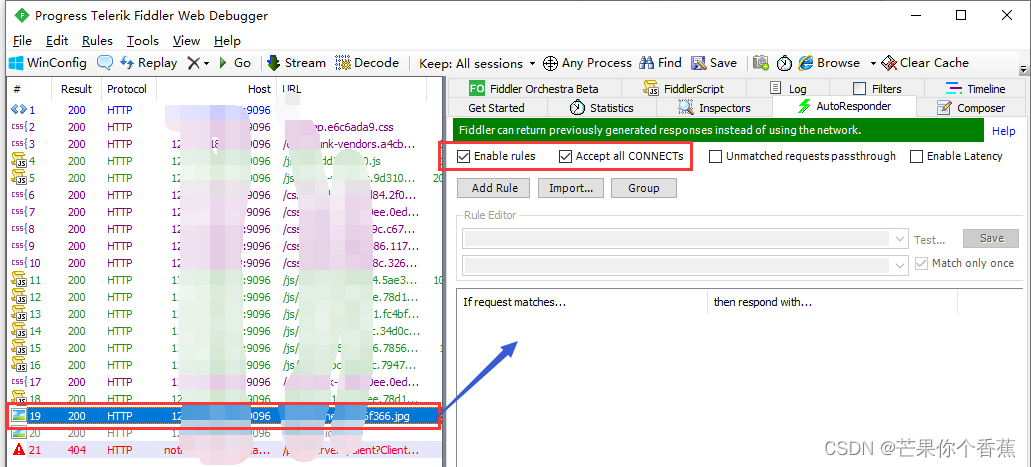
Task: Click the 'then respond with...' column header
Action: pos(832,303)
